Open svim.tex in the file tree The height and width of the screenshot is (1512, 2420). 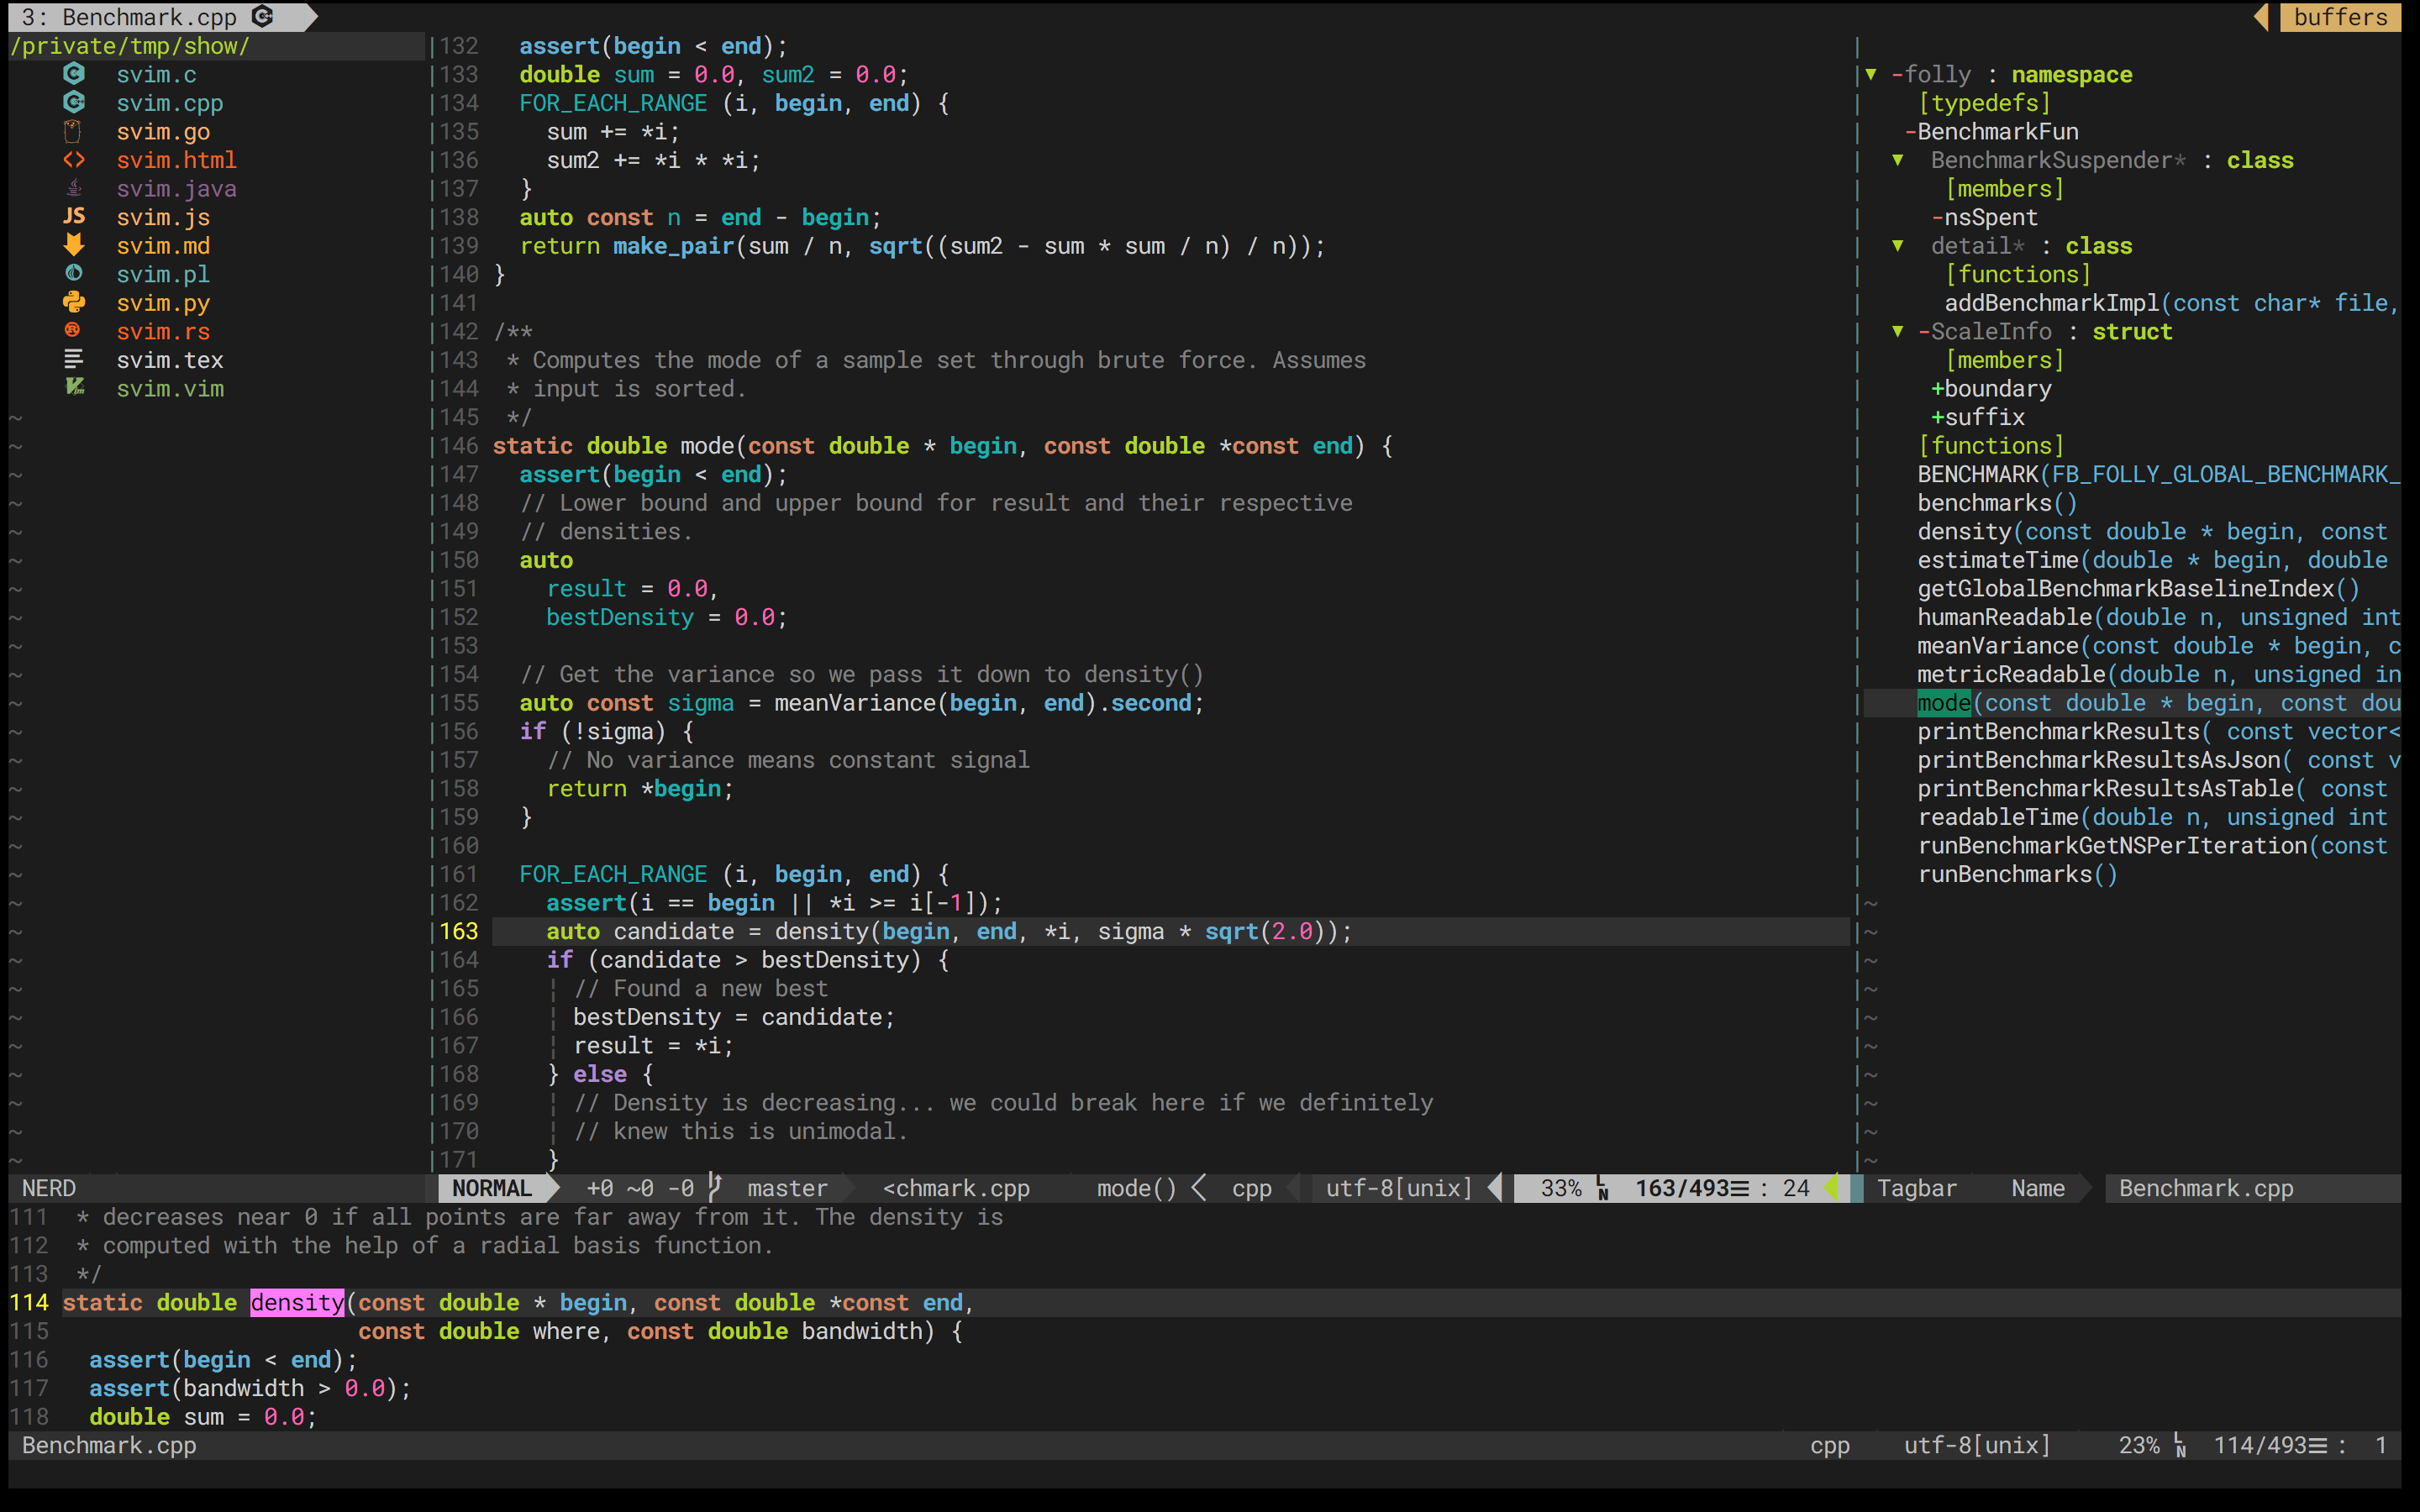170,360
